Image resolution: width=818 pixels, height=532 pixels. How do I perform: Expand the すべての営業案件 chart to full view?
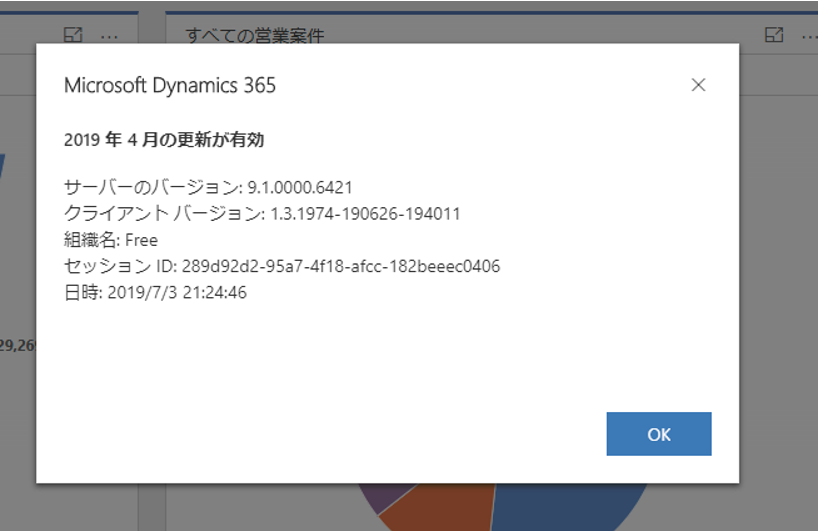tap(774, 35)
